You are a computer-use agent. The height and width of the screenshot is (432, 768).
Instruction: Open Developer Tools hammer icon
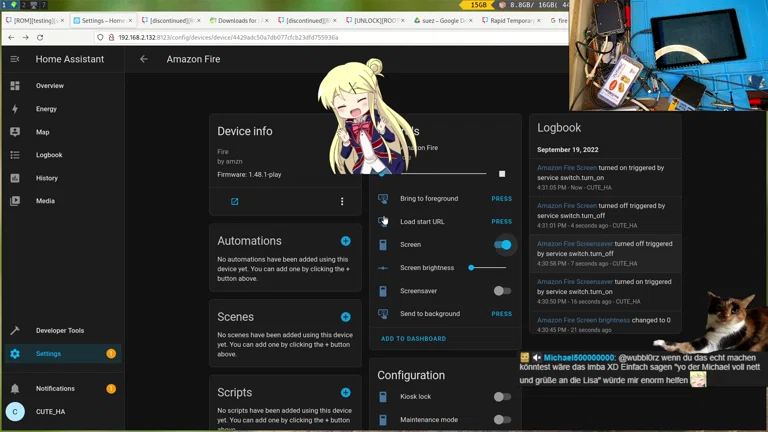click(x=15, y=331)
